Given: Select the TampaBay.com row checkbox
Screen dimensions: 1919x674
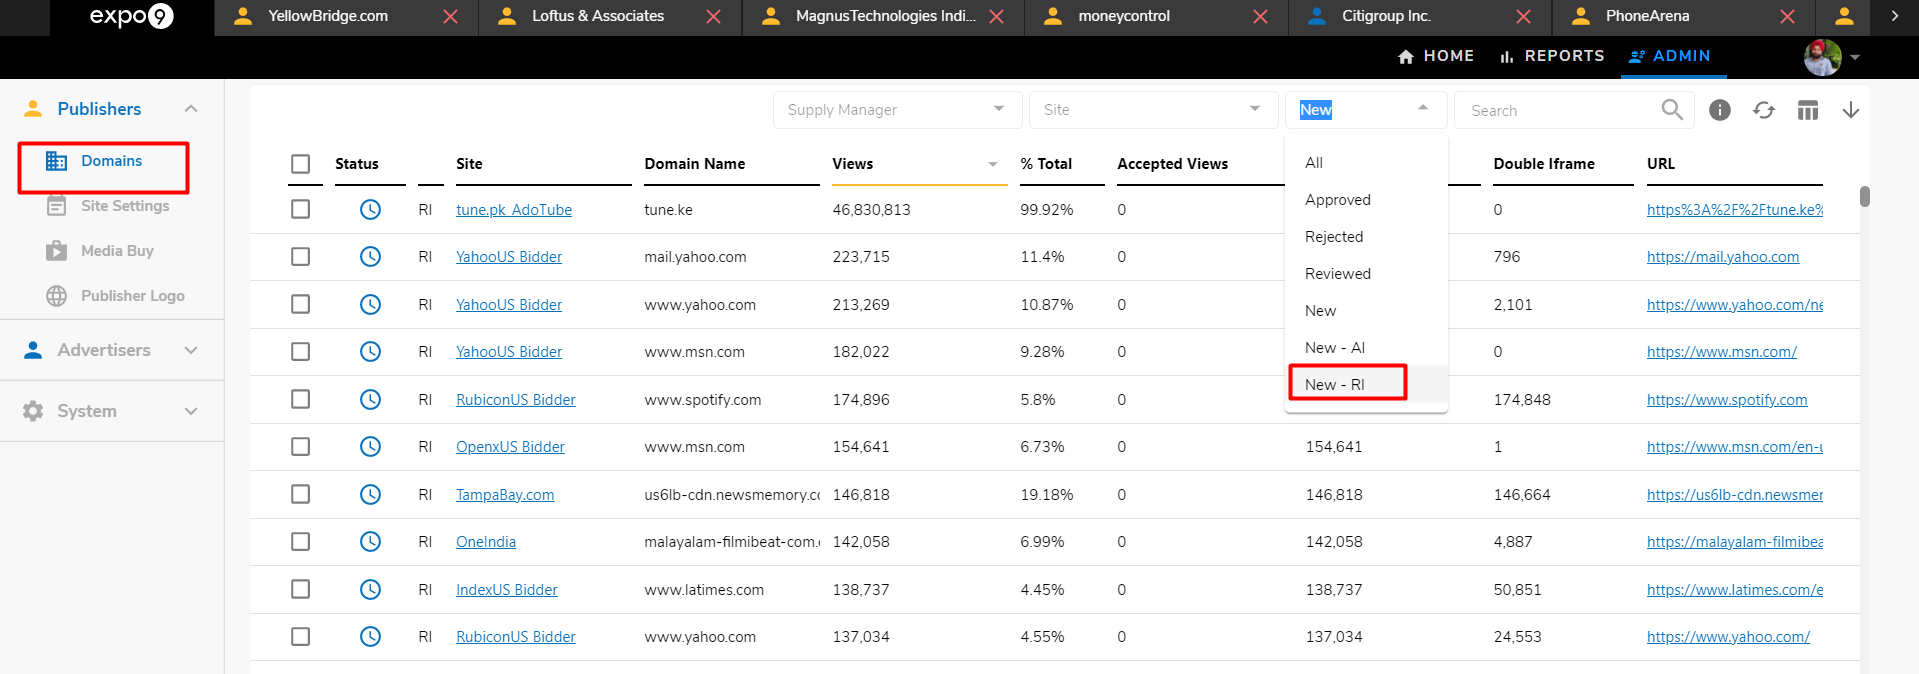Looking at the screenshot, I should click(300, 495).
